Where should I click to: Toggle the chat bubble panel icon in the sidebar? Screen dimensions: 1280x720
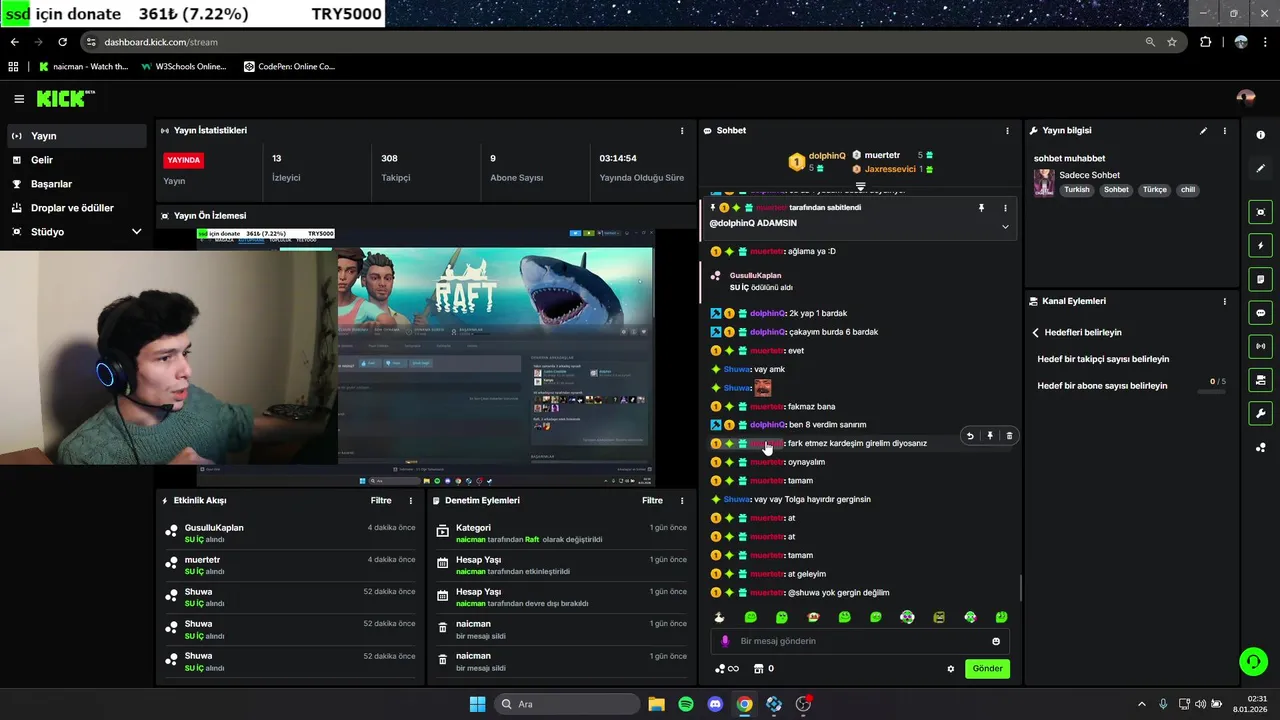1260,313
